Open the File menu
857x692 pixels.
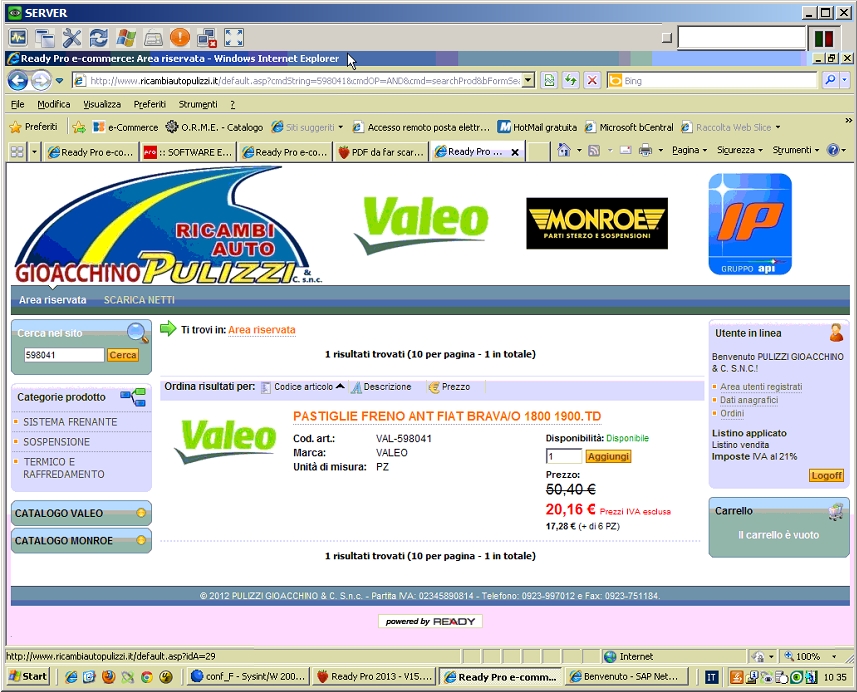click(x=17, y=104)
